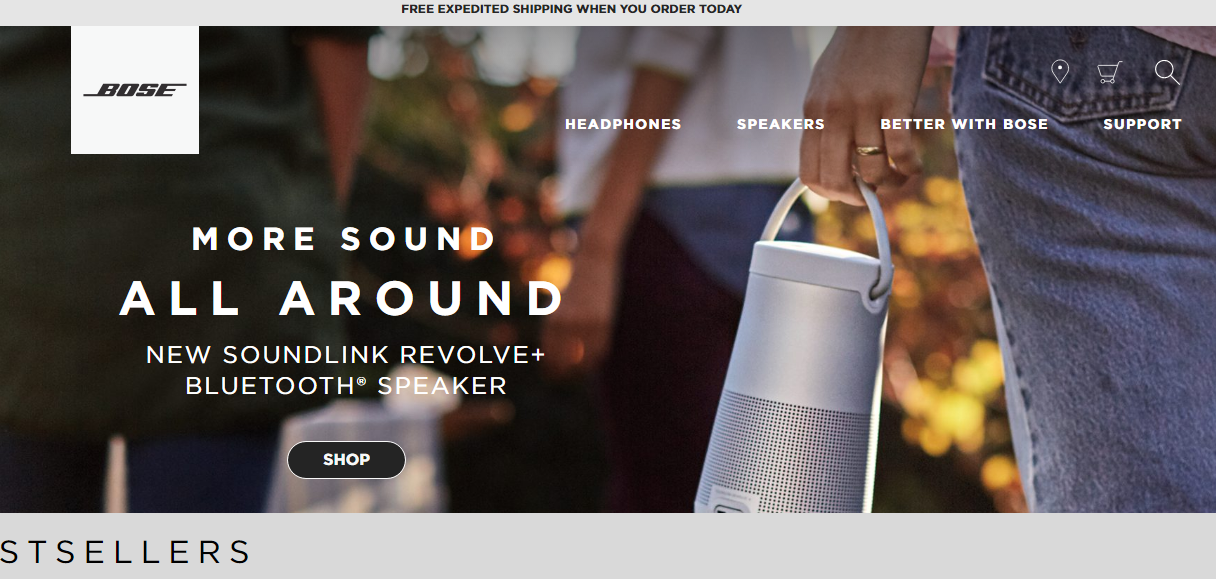Click the More Sound headline
Screen dimensions: 1216x579
344,240
